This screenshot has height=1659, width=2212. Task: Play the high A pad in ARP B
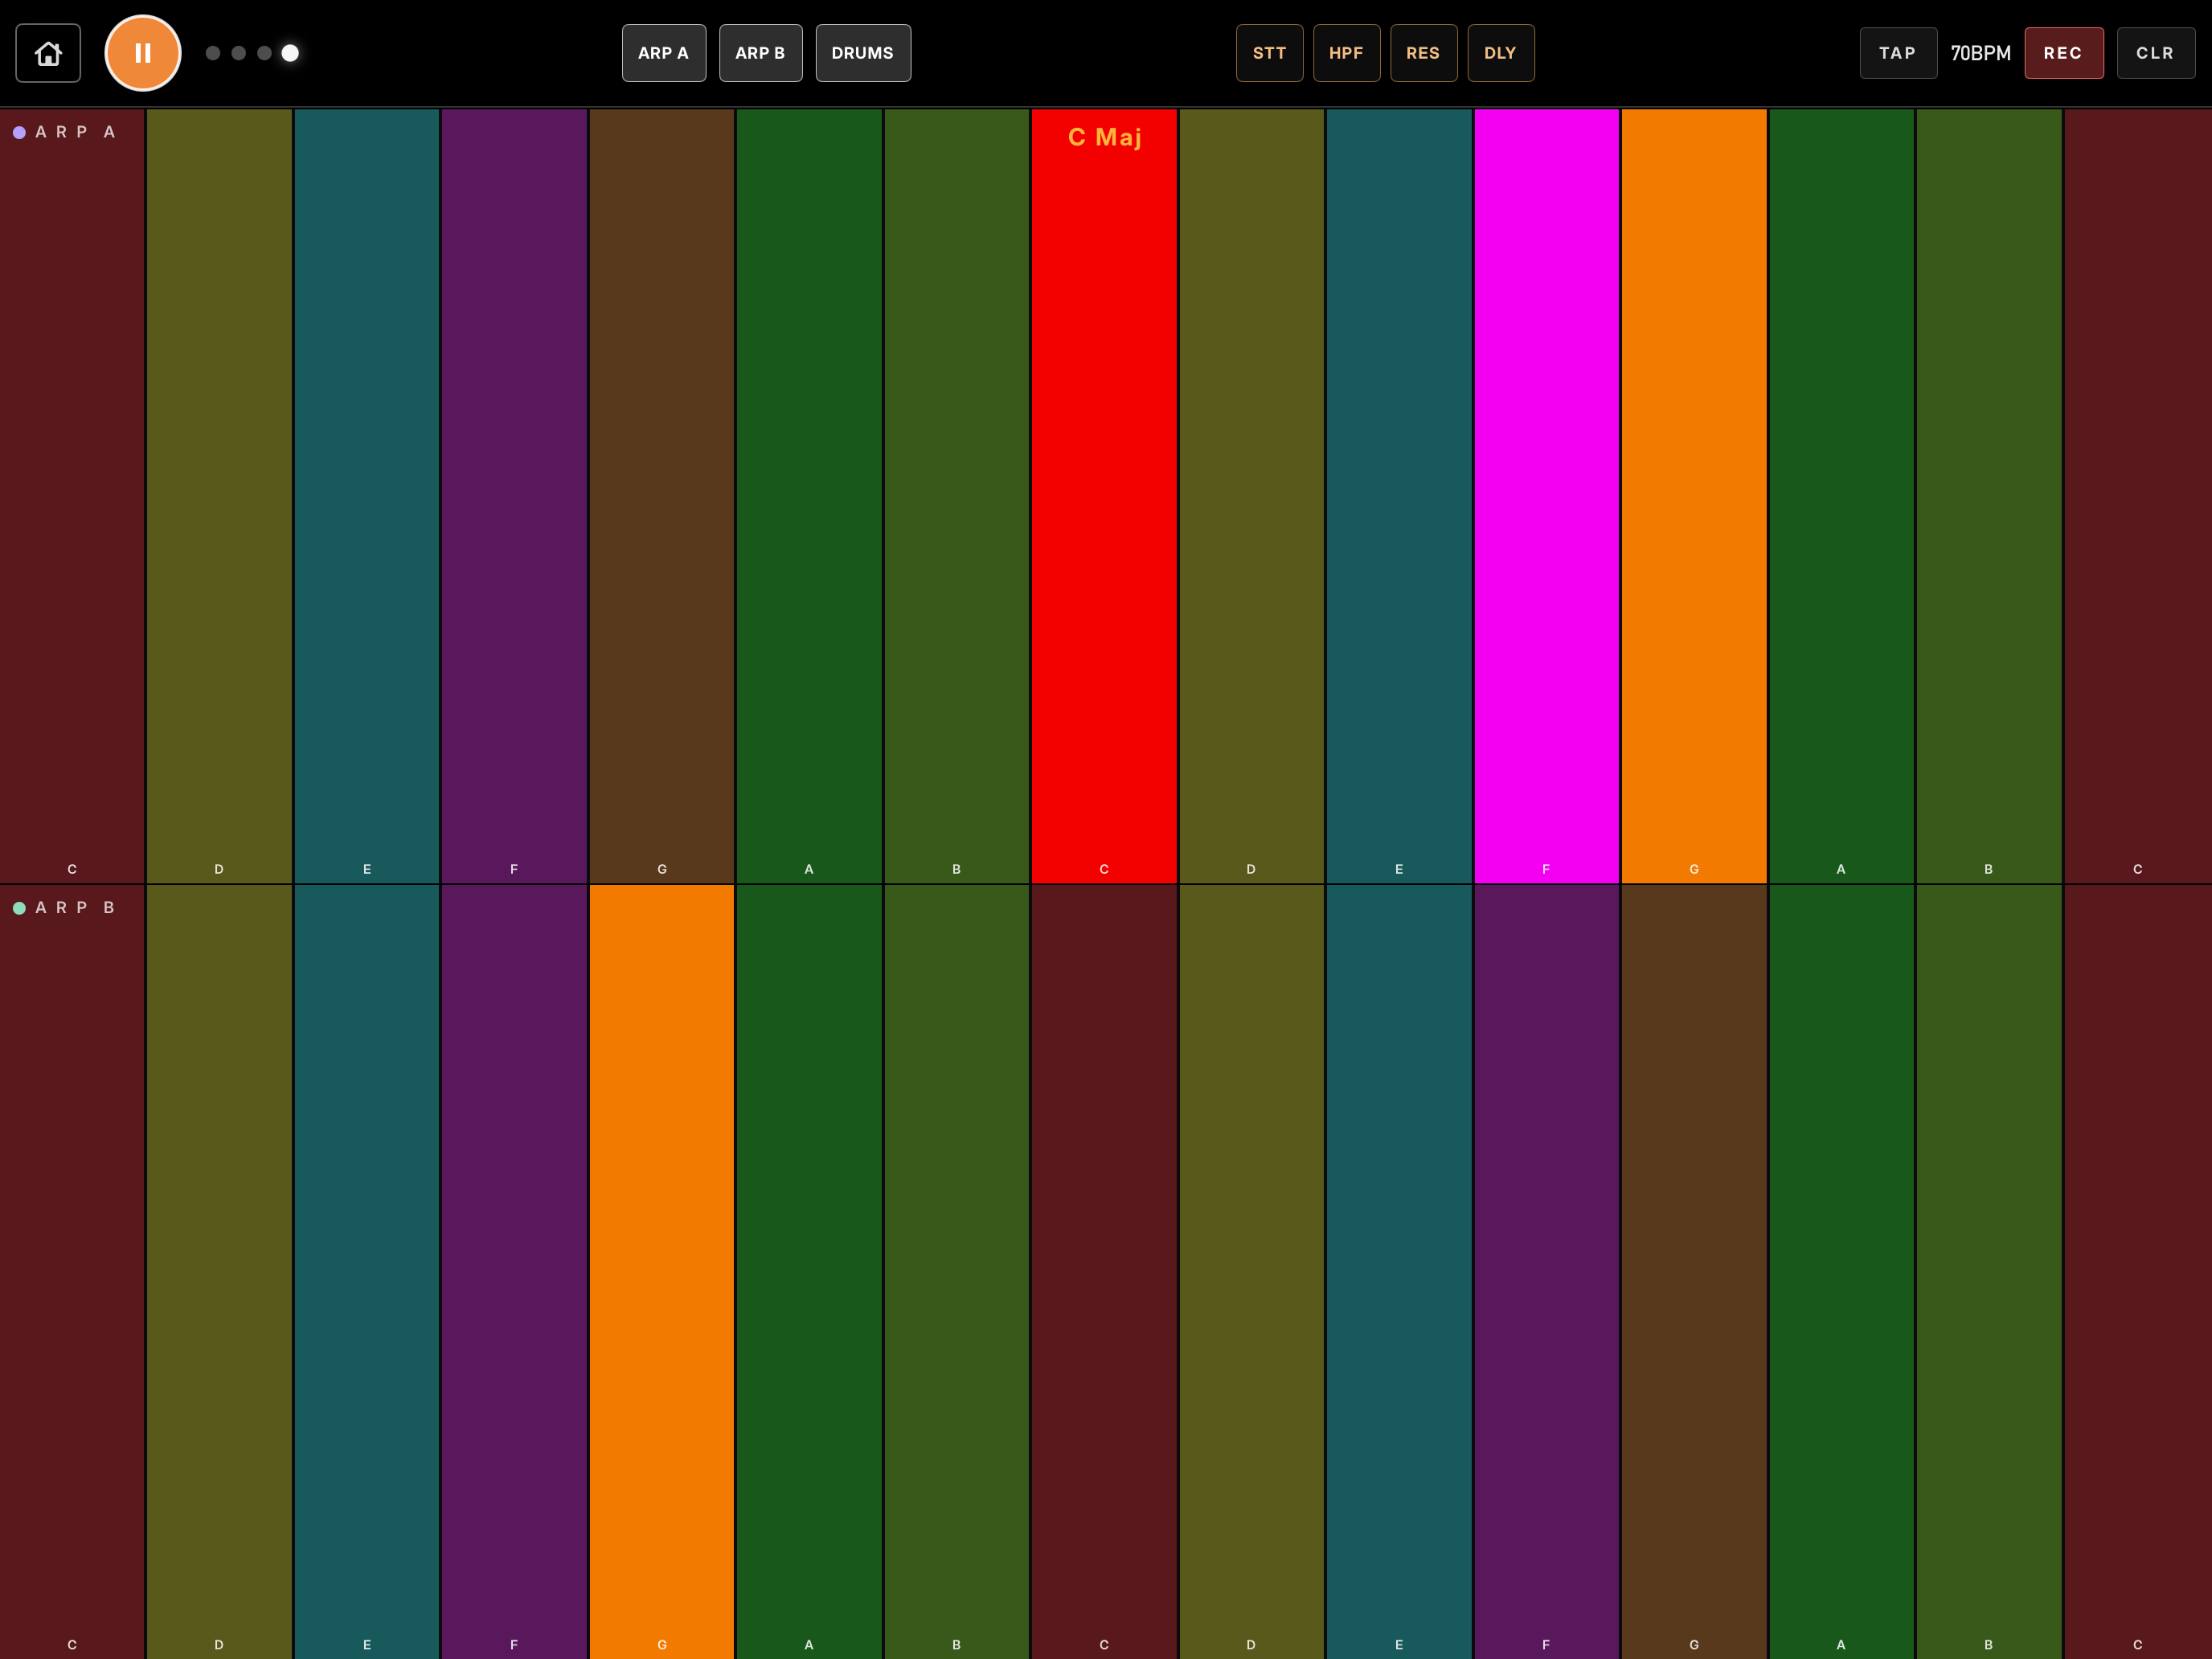pyautogui.click(x=1841, y=1272)
